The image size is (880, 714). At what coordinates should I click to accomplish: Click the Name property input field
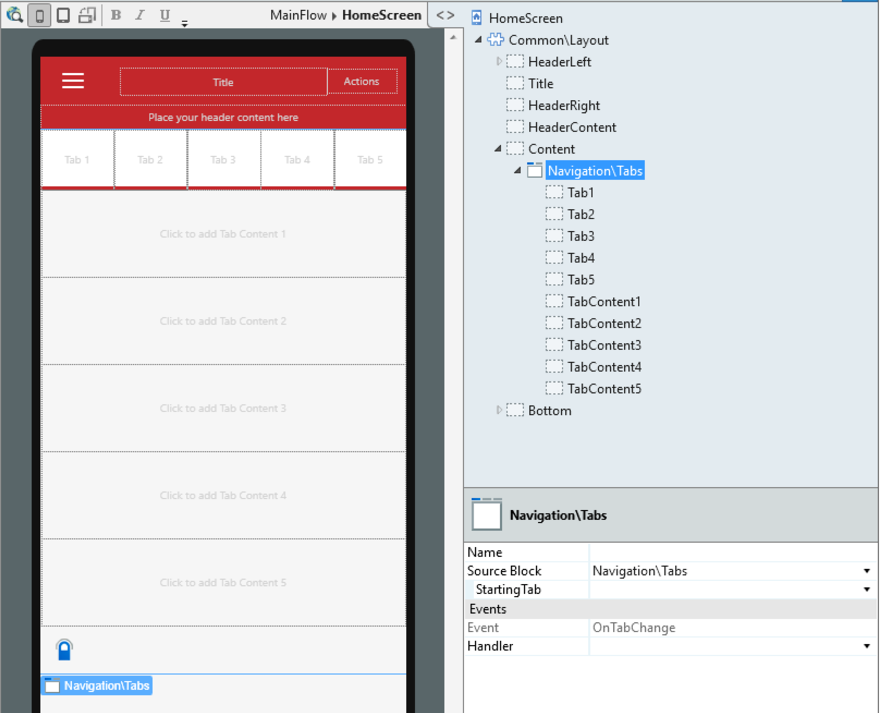733,552
